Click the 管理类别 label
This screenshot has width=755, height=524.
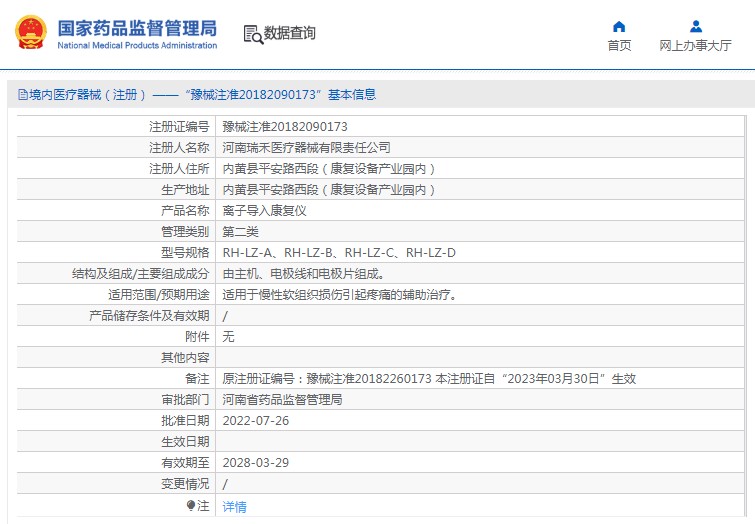[x=185, y=232]
